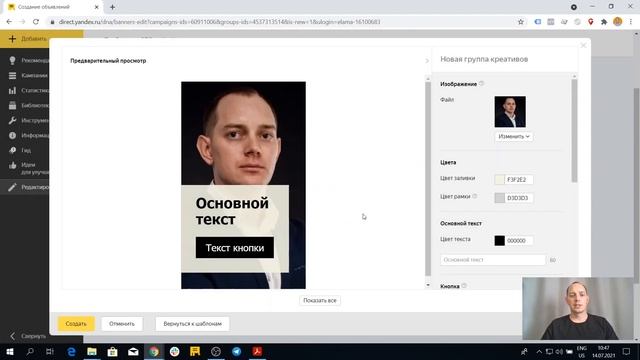Click the frame color hex field D3D3D3

[519, 198]
